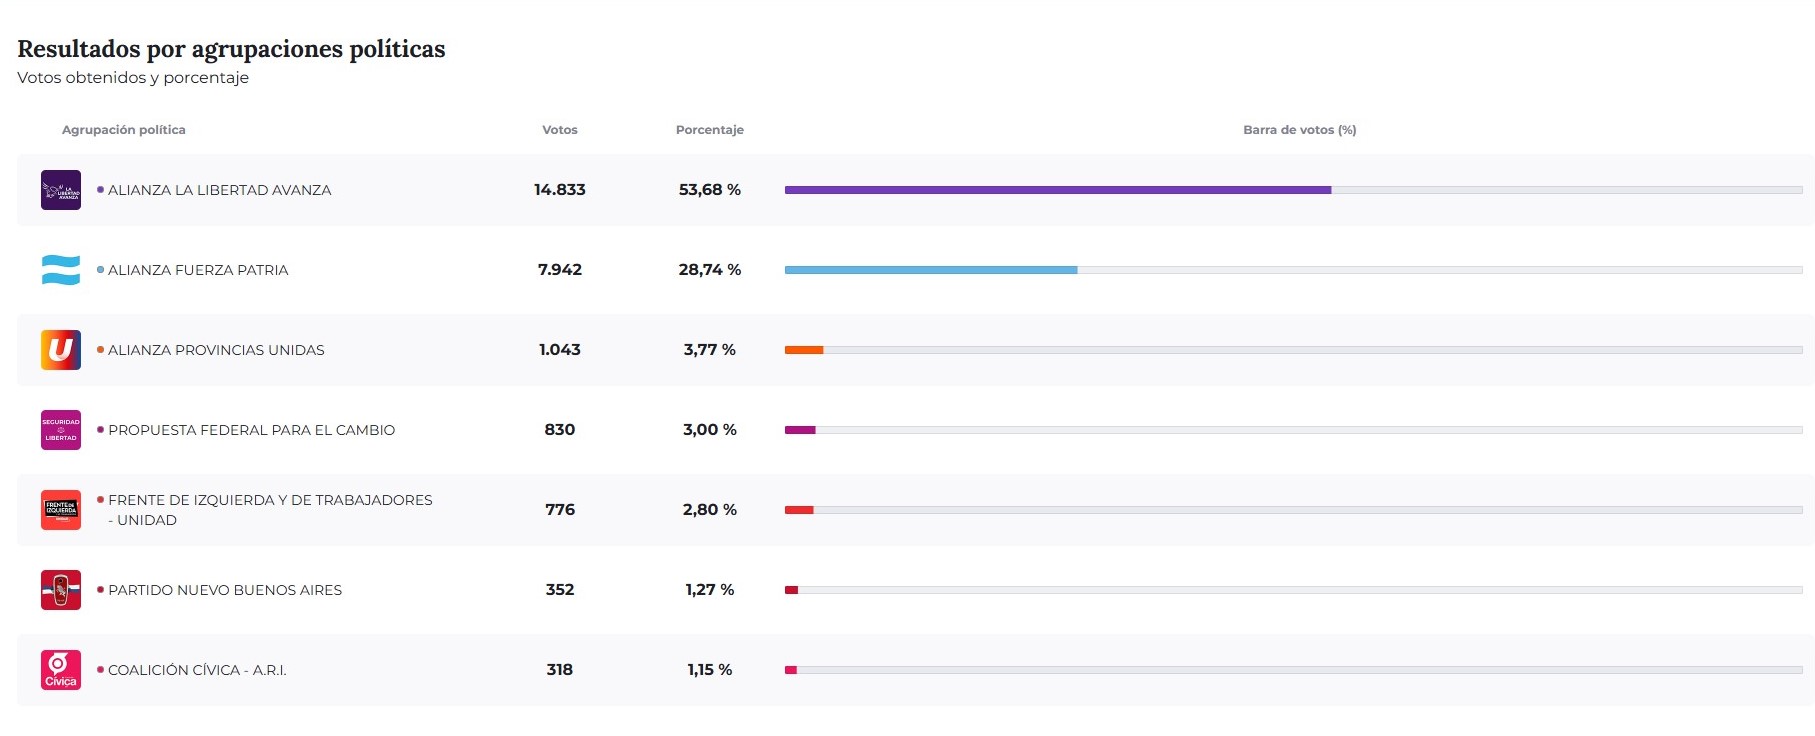1815x736 pixels.
Task: Click the 14.833 votes value
Action: [x=559, y=190]
